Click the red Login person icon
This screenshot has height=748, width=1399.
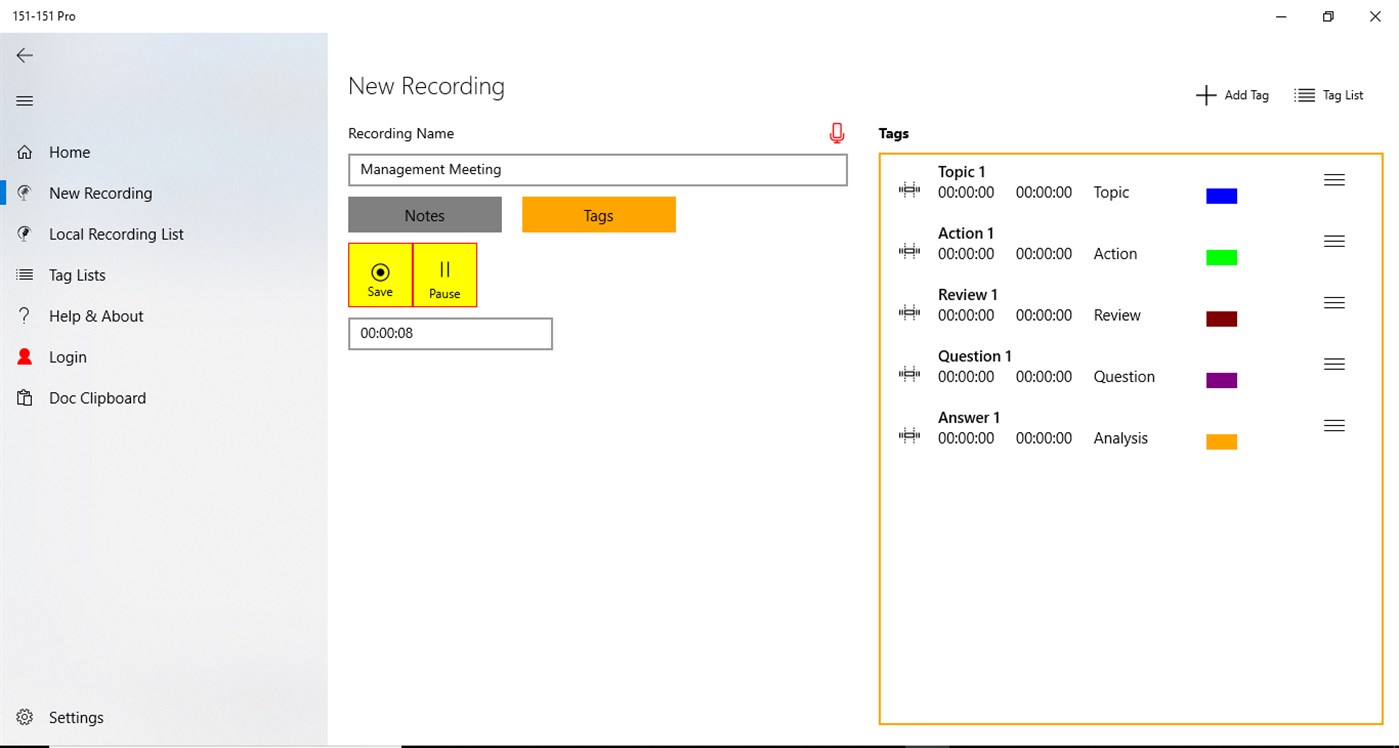point(24,356)
